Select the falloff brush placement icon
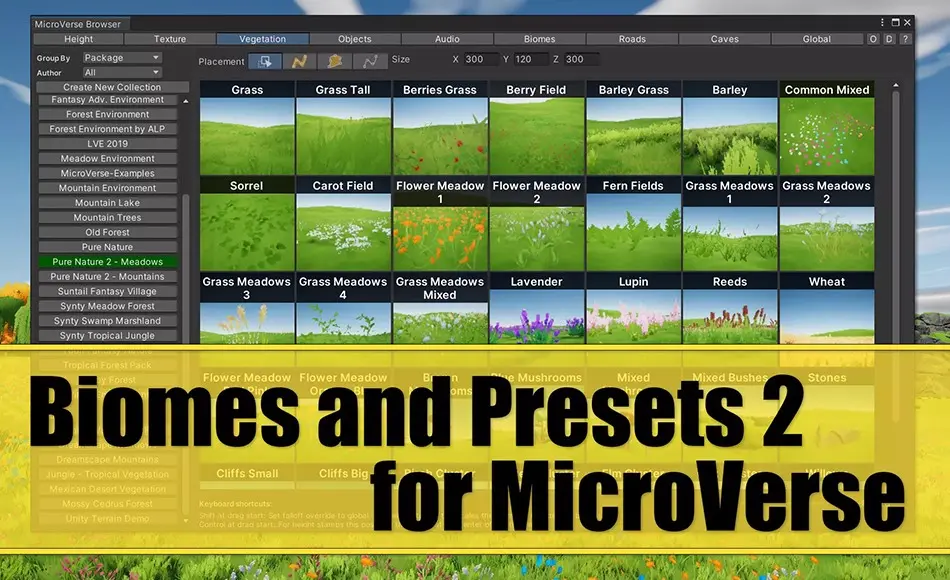This screenshot has height=580, width=950. [335, 59]
